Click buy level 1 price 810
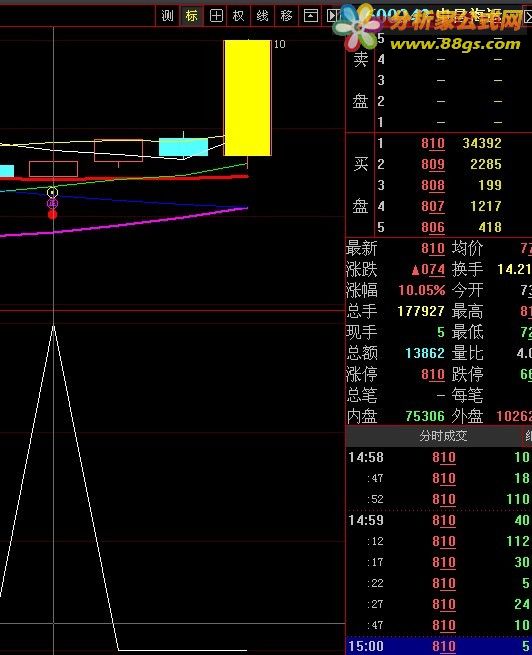The height and width of the screenshot is (655, 532). pyautogui.click(x=433, y=143)
